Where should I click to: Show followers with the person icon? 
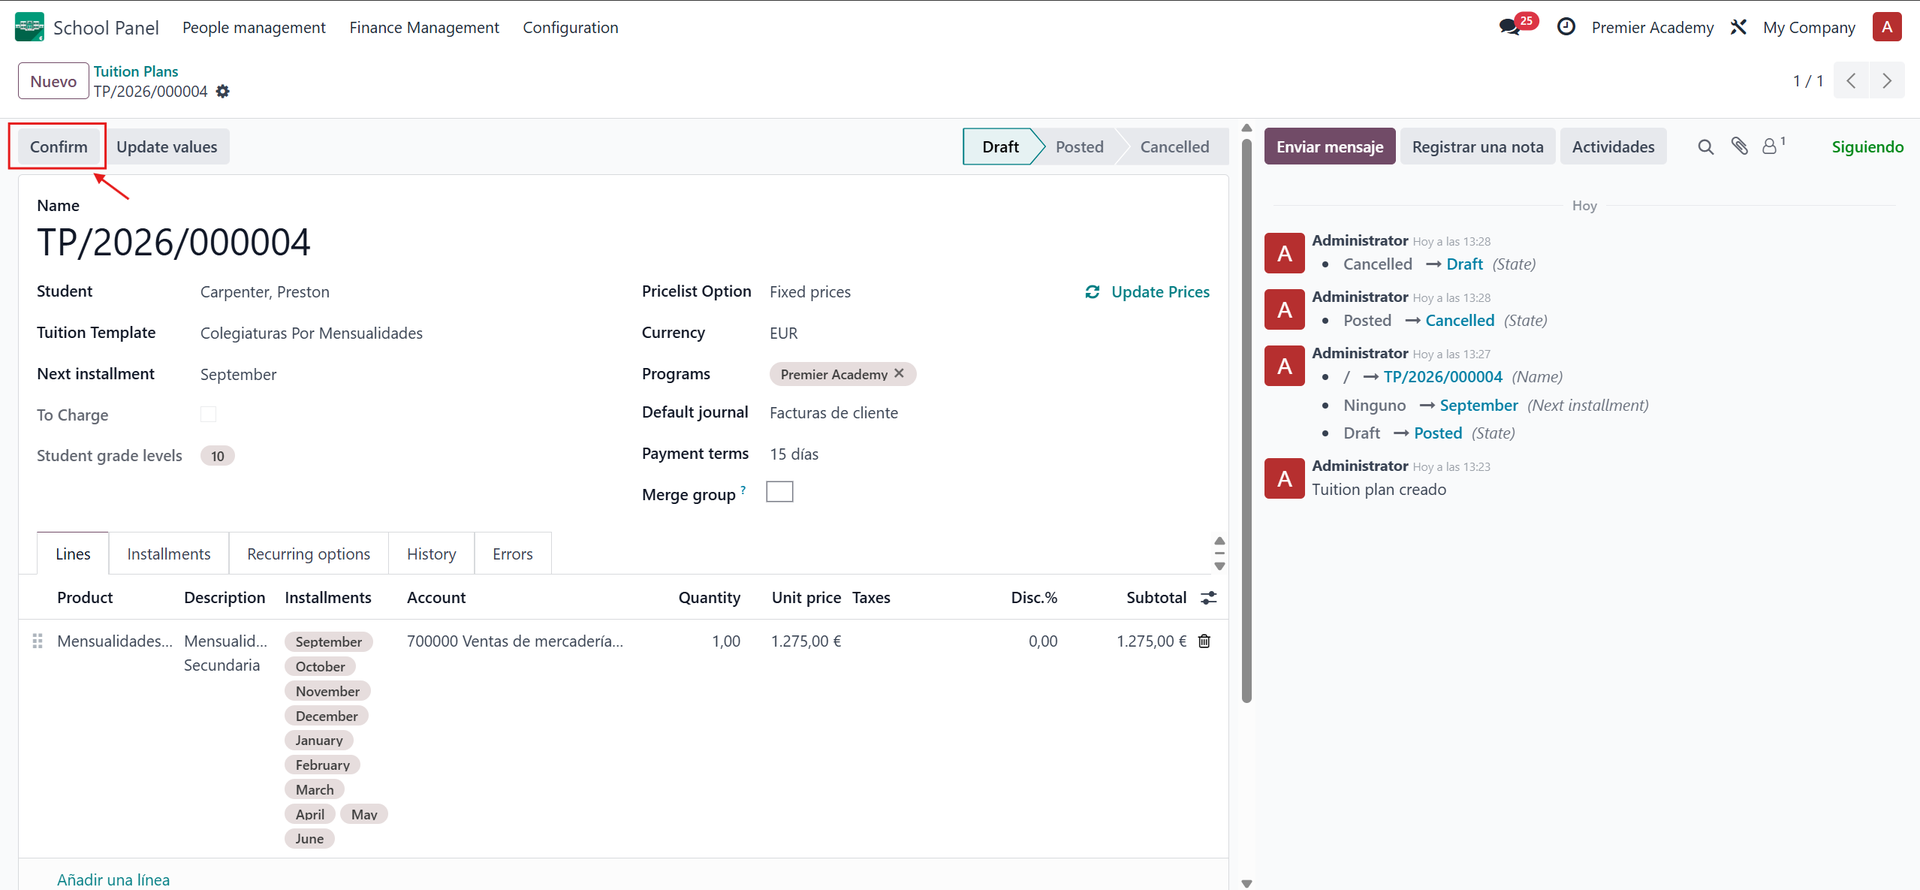coord(1770,147)
